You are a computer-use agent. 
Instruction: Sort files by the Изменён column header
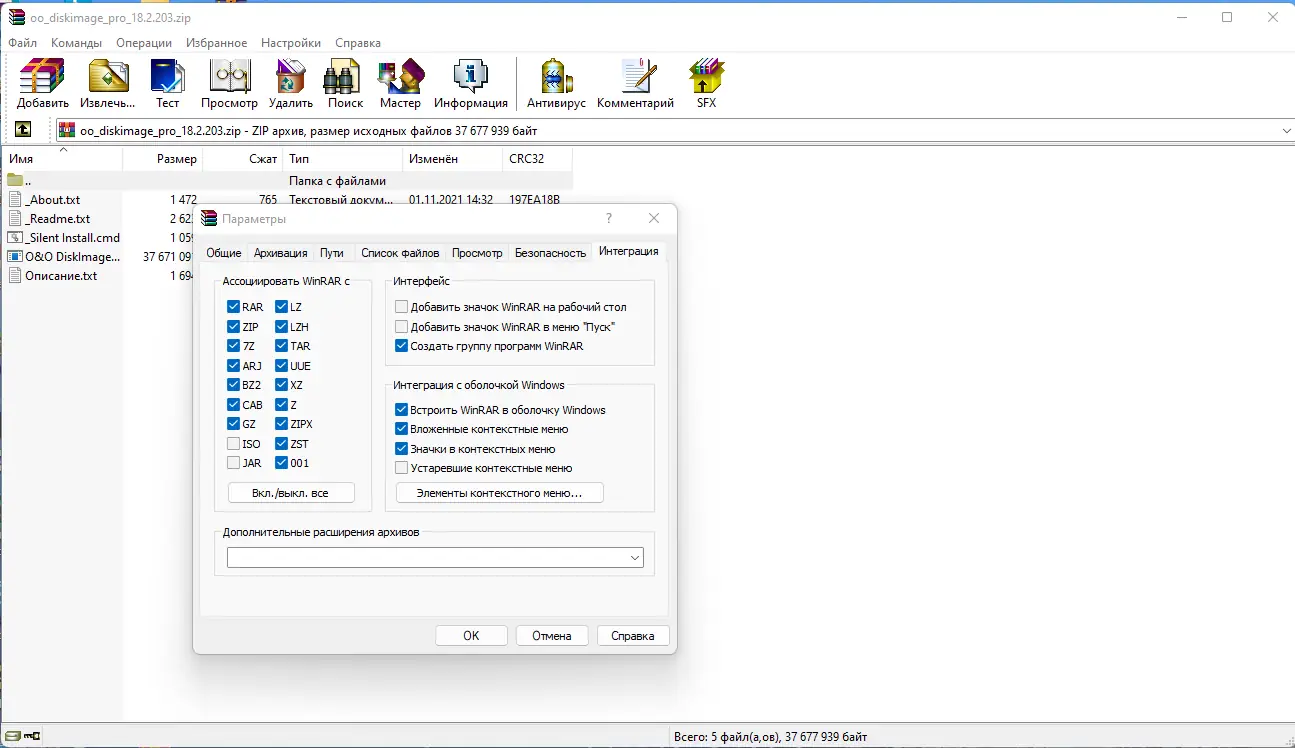tap(453, 159)
